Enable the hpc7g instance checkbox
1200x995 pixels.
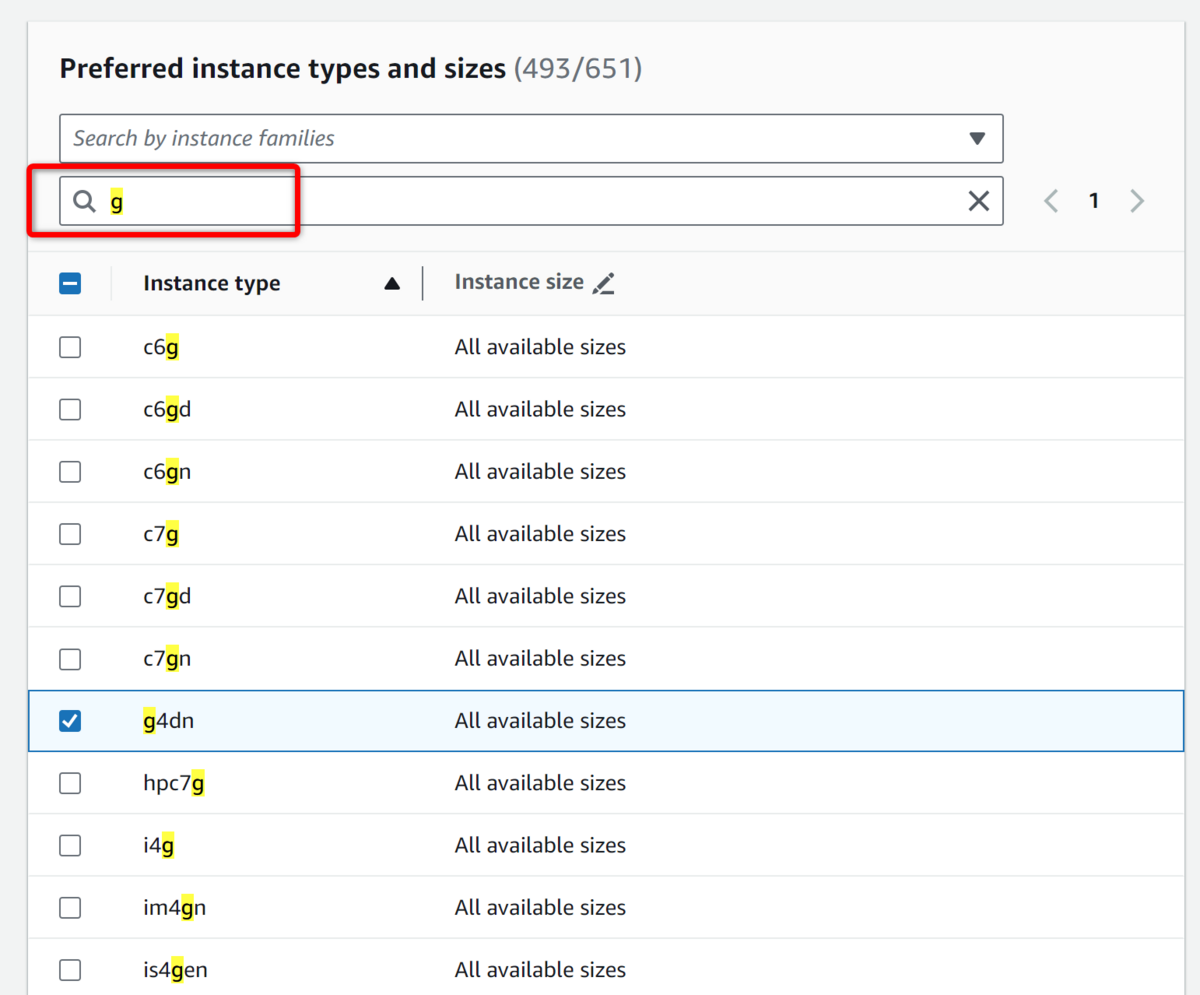(x=70, y=782)
